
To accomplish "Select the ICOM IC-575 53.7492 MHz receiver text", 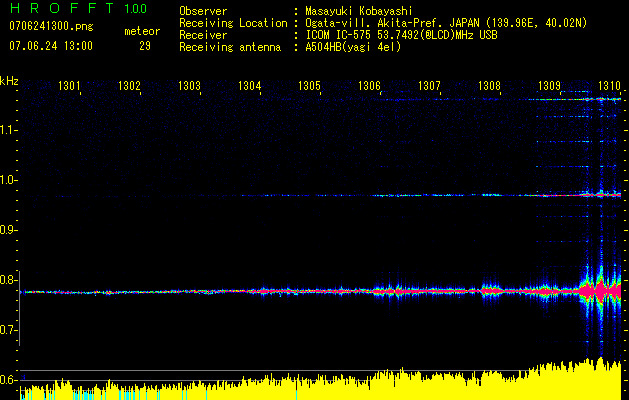I will pos(401,35).
